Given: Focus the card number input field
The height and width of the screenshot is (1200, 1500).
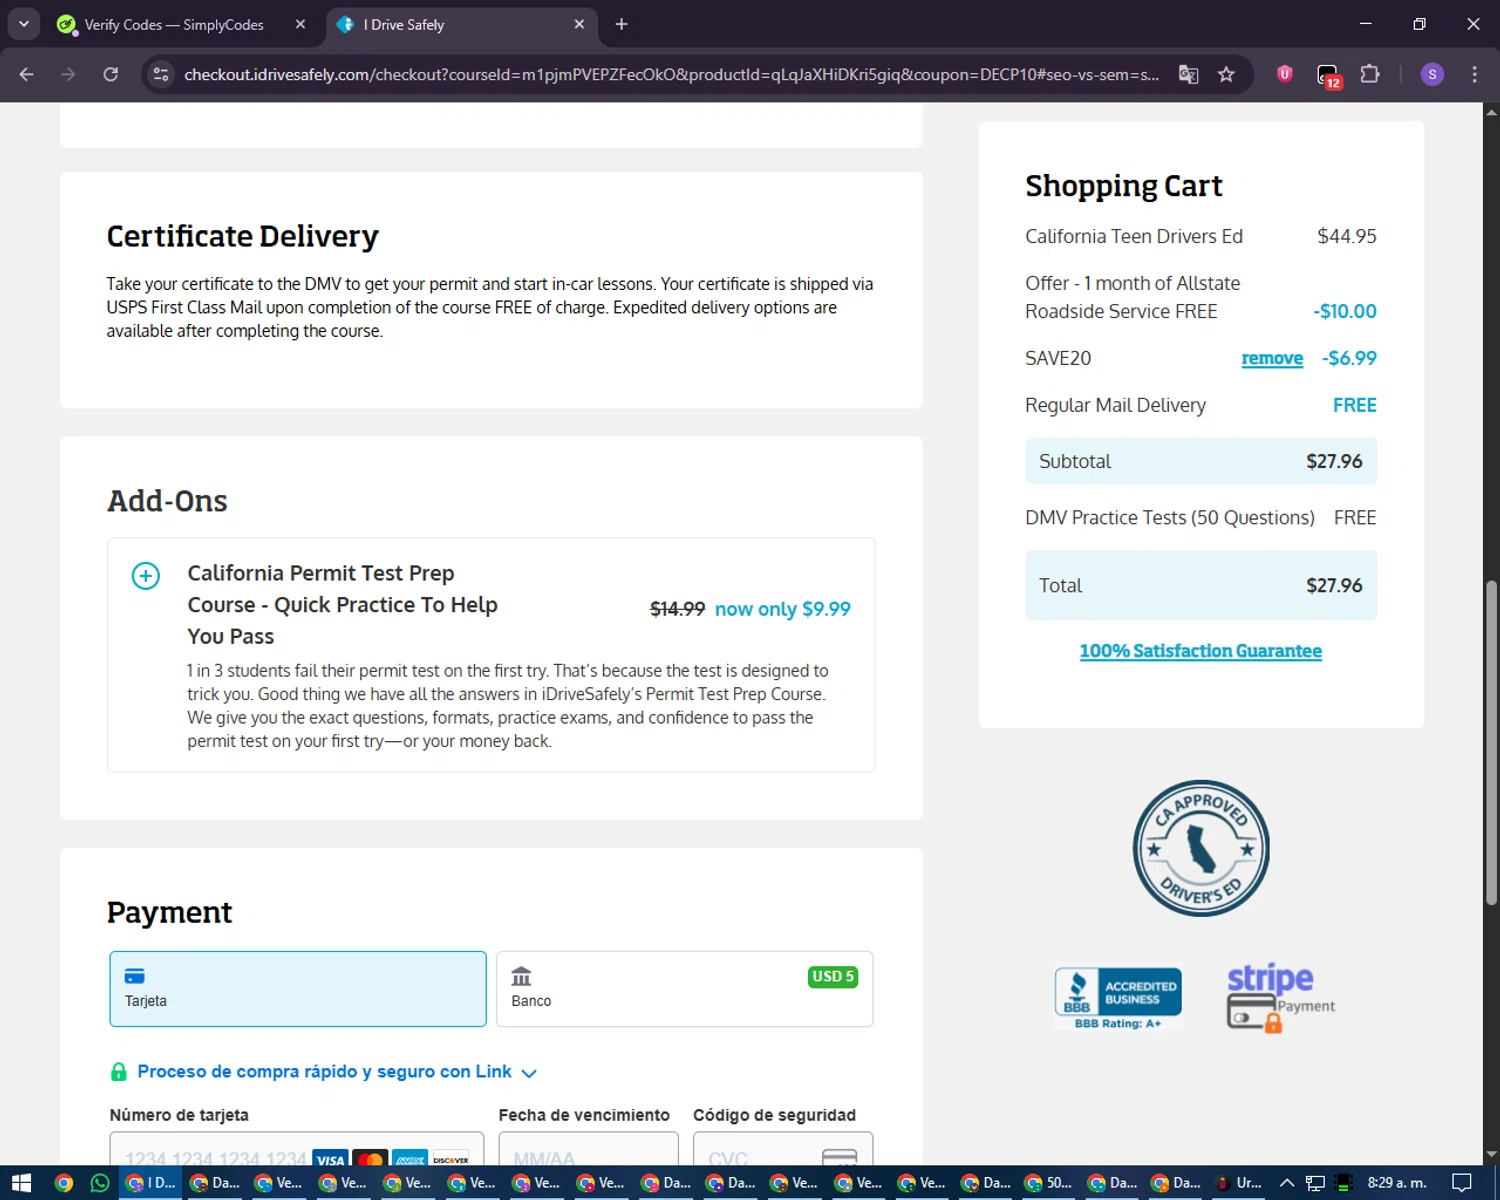Looking at the screenshot, I should tap(297, 1150).
